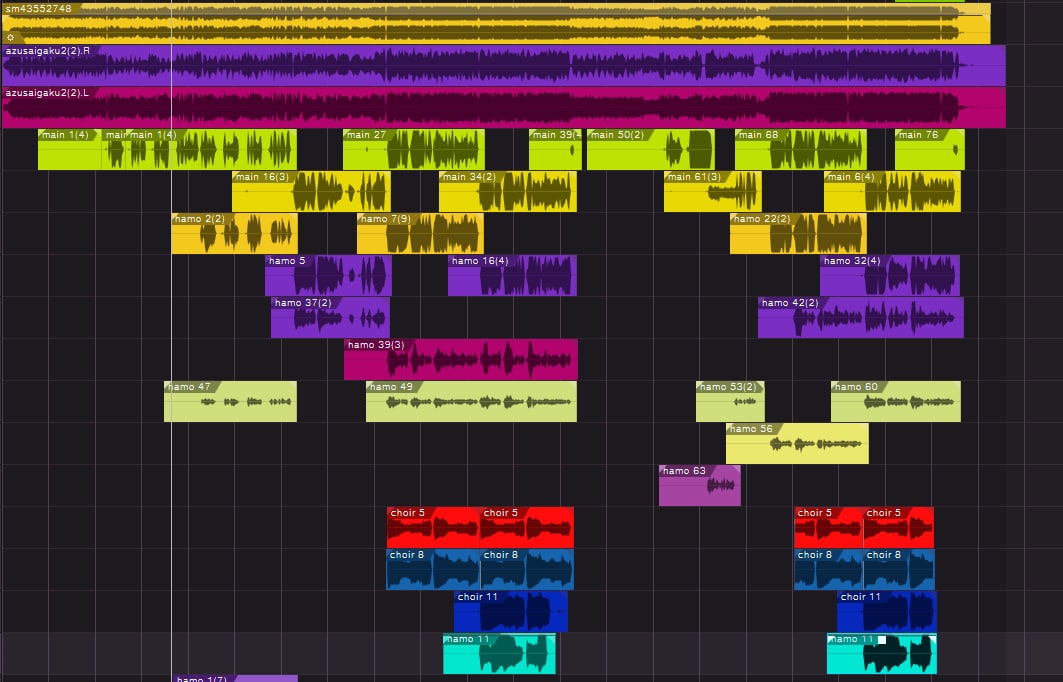Image resolution: width=1063 pixels, height=682 pixels.
Task: Select the main 68 clip
Action: click(x=801, y=149)
